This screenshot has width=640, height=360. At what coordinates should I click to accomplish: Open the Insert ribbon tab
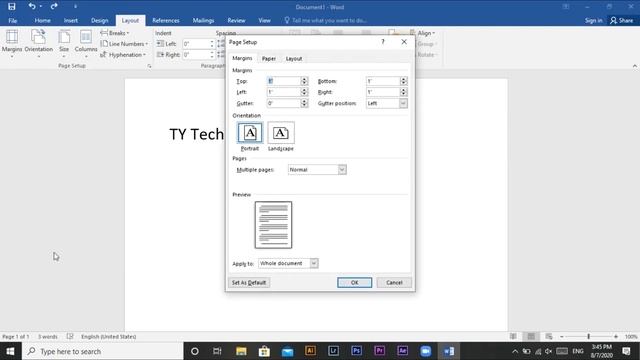click(x=71, y=20)
